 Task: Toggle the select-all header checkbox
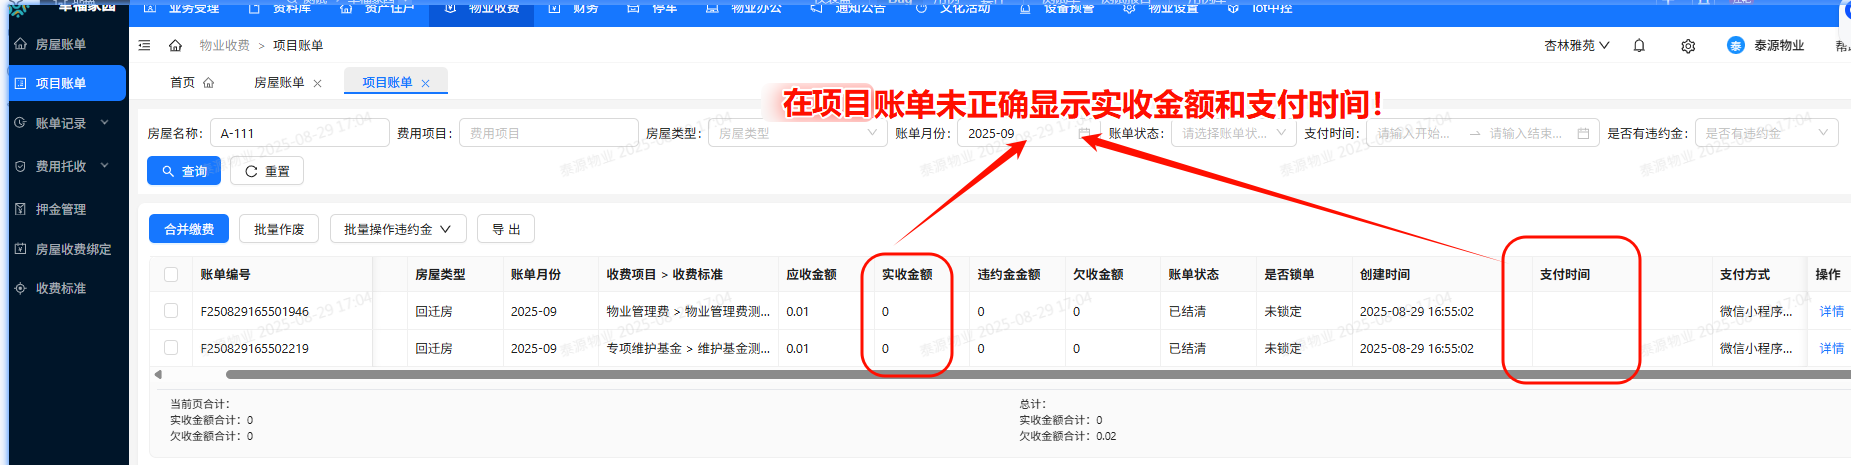pos(171,274)
